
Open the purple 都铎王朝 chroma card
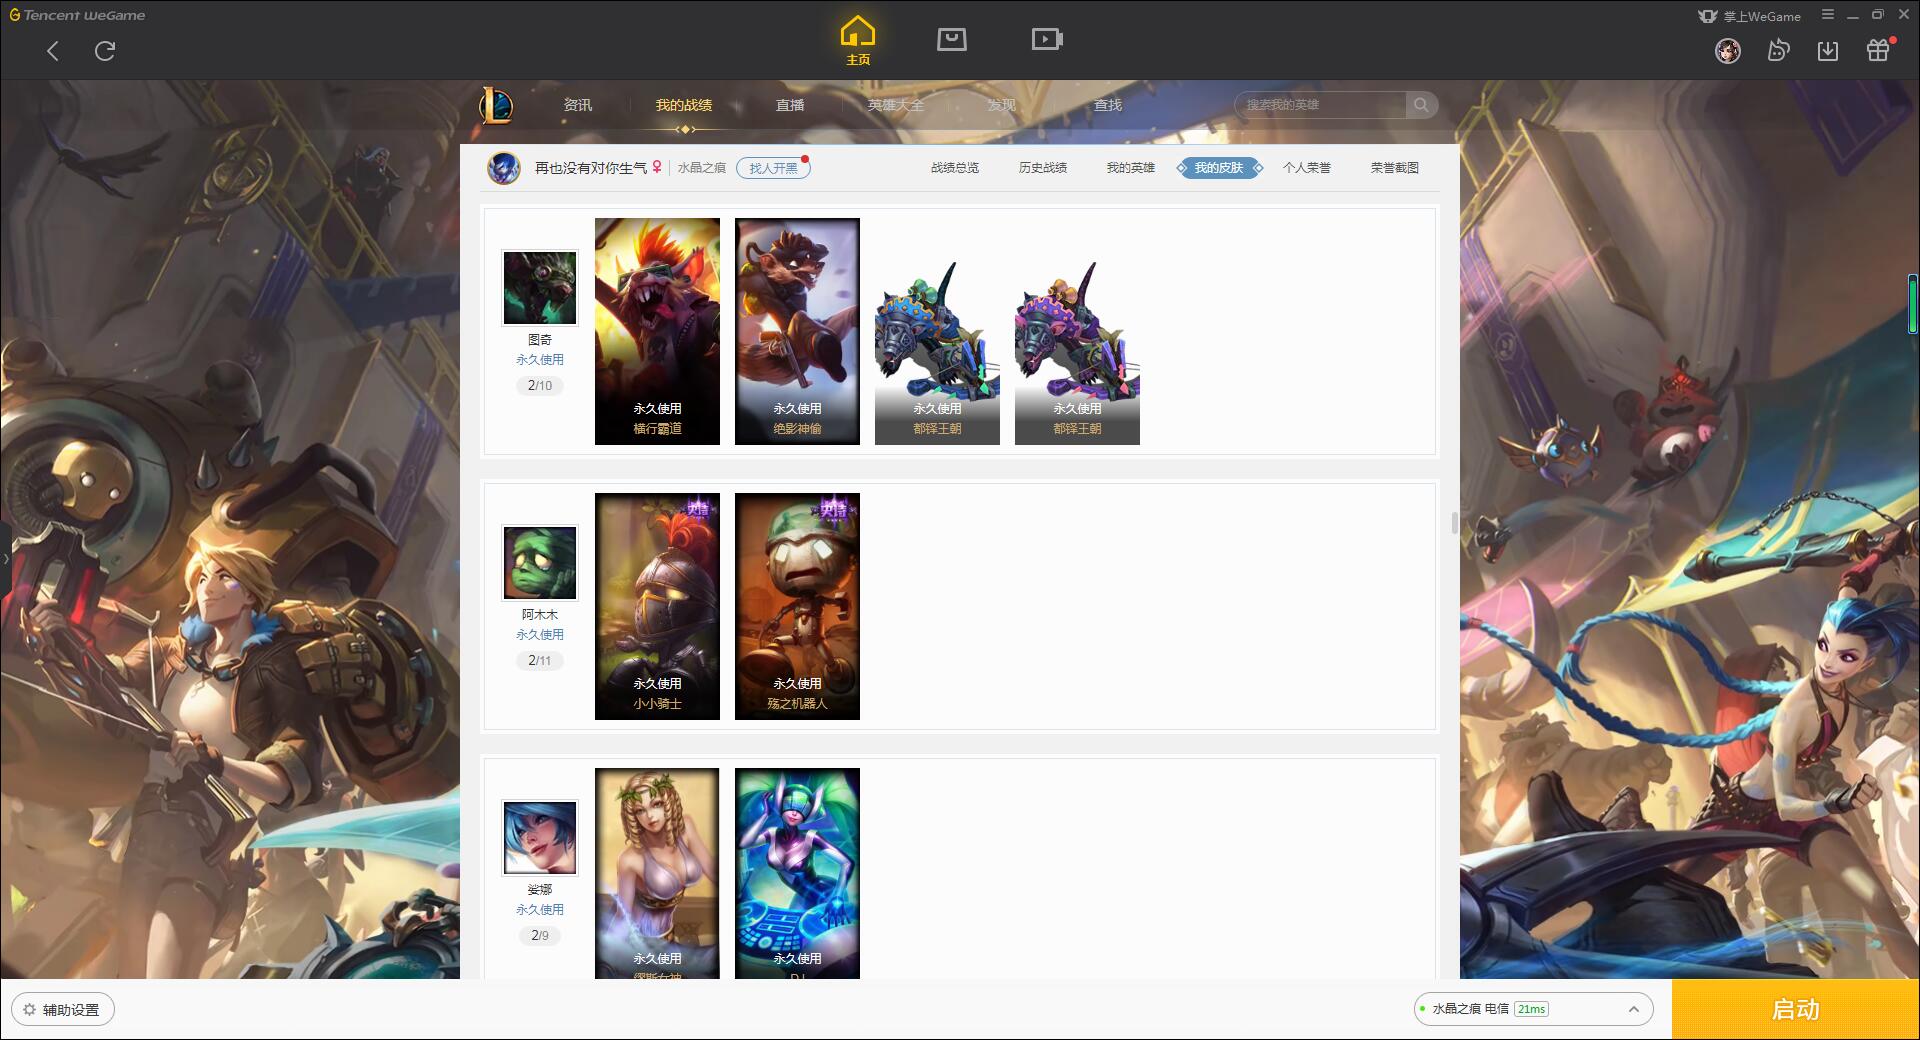tap(1077, 352)
